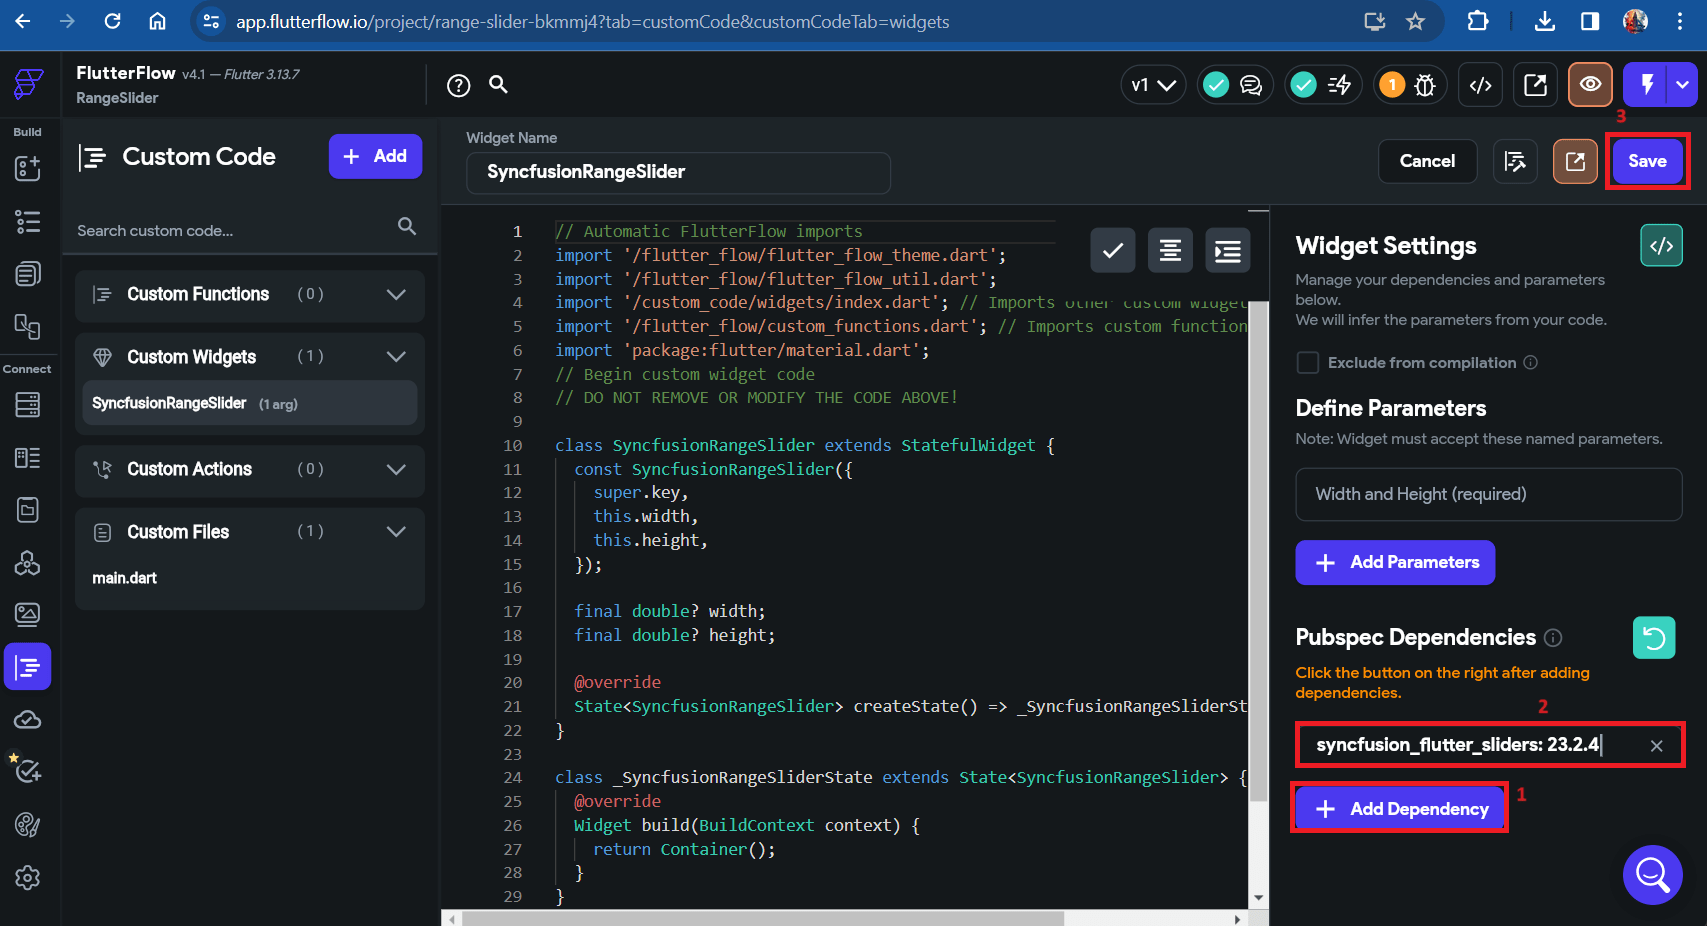The image size is (1707, 926).
Task: Open the View Code developer icon
Action: pyautogui.click(x=1481, y=85)
